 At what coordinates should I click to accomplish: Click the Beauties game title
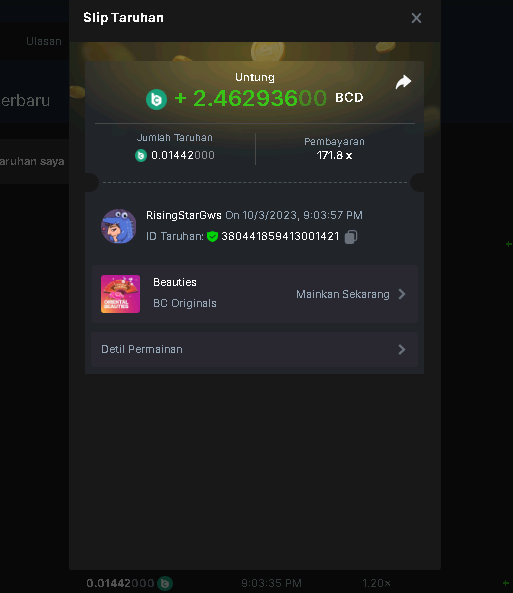pyautogui.click(x=175, y=283)
